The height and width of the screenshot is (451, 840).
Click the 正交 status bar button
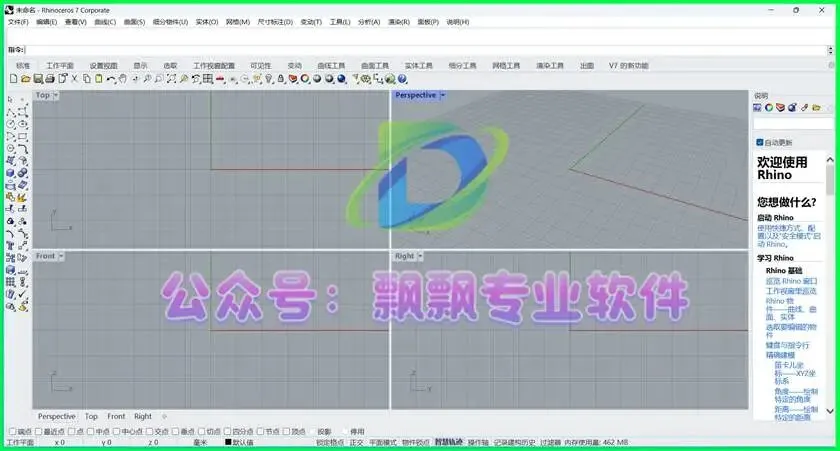356,442
